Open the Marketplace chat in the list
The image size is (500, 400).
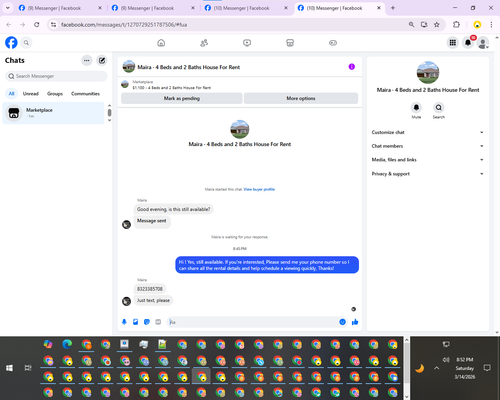point(53,113)
